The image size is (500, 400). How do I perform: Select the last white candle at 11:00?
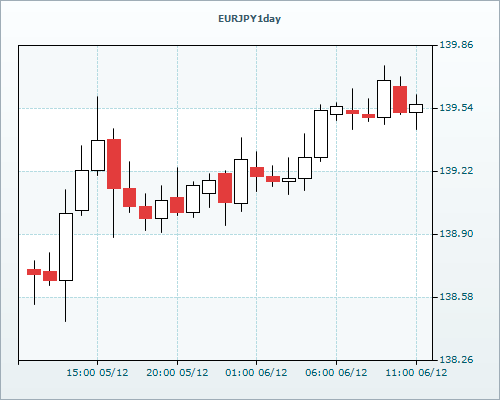click(x=416, y=109)
